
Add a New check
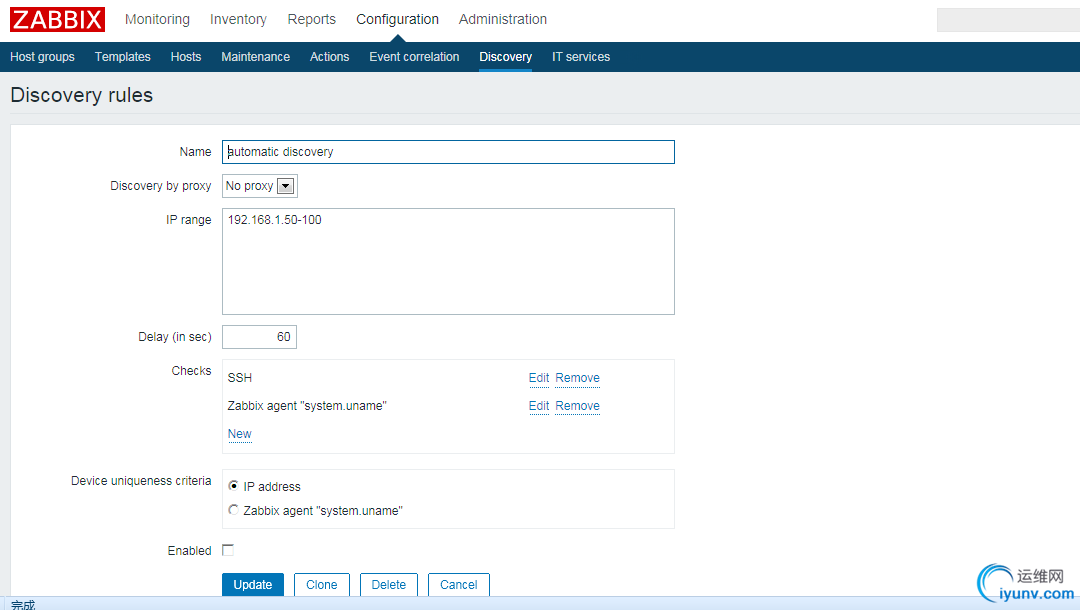[240, 434]
